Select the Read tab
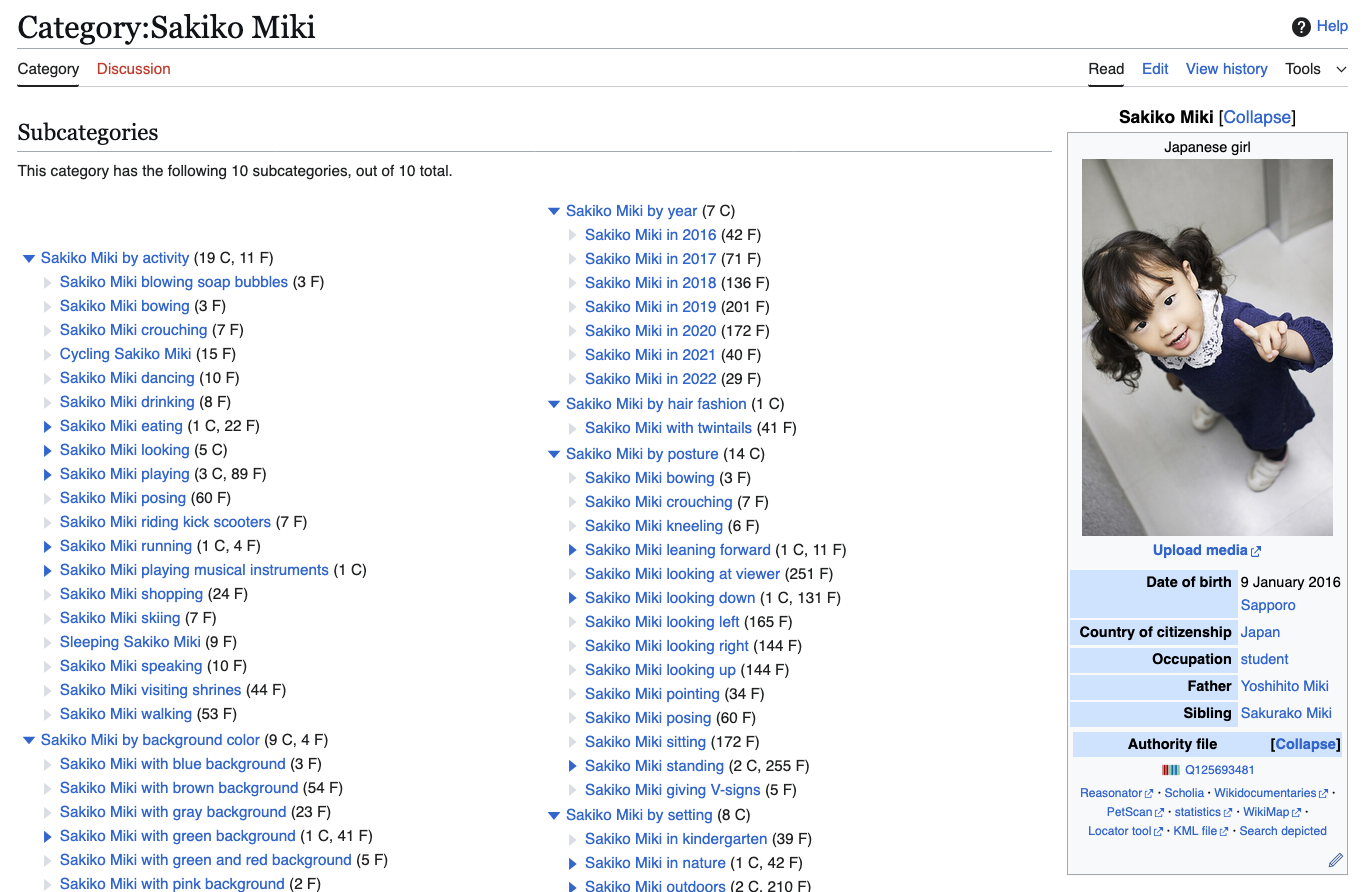The height and width of the screenshot is (892, 1370). [1106, 69]
